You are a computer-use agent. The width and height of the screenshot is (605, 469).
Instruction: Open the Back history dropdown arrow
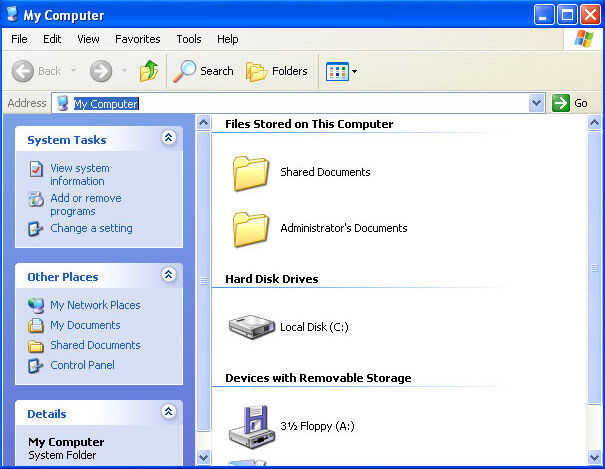[73, 71]
